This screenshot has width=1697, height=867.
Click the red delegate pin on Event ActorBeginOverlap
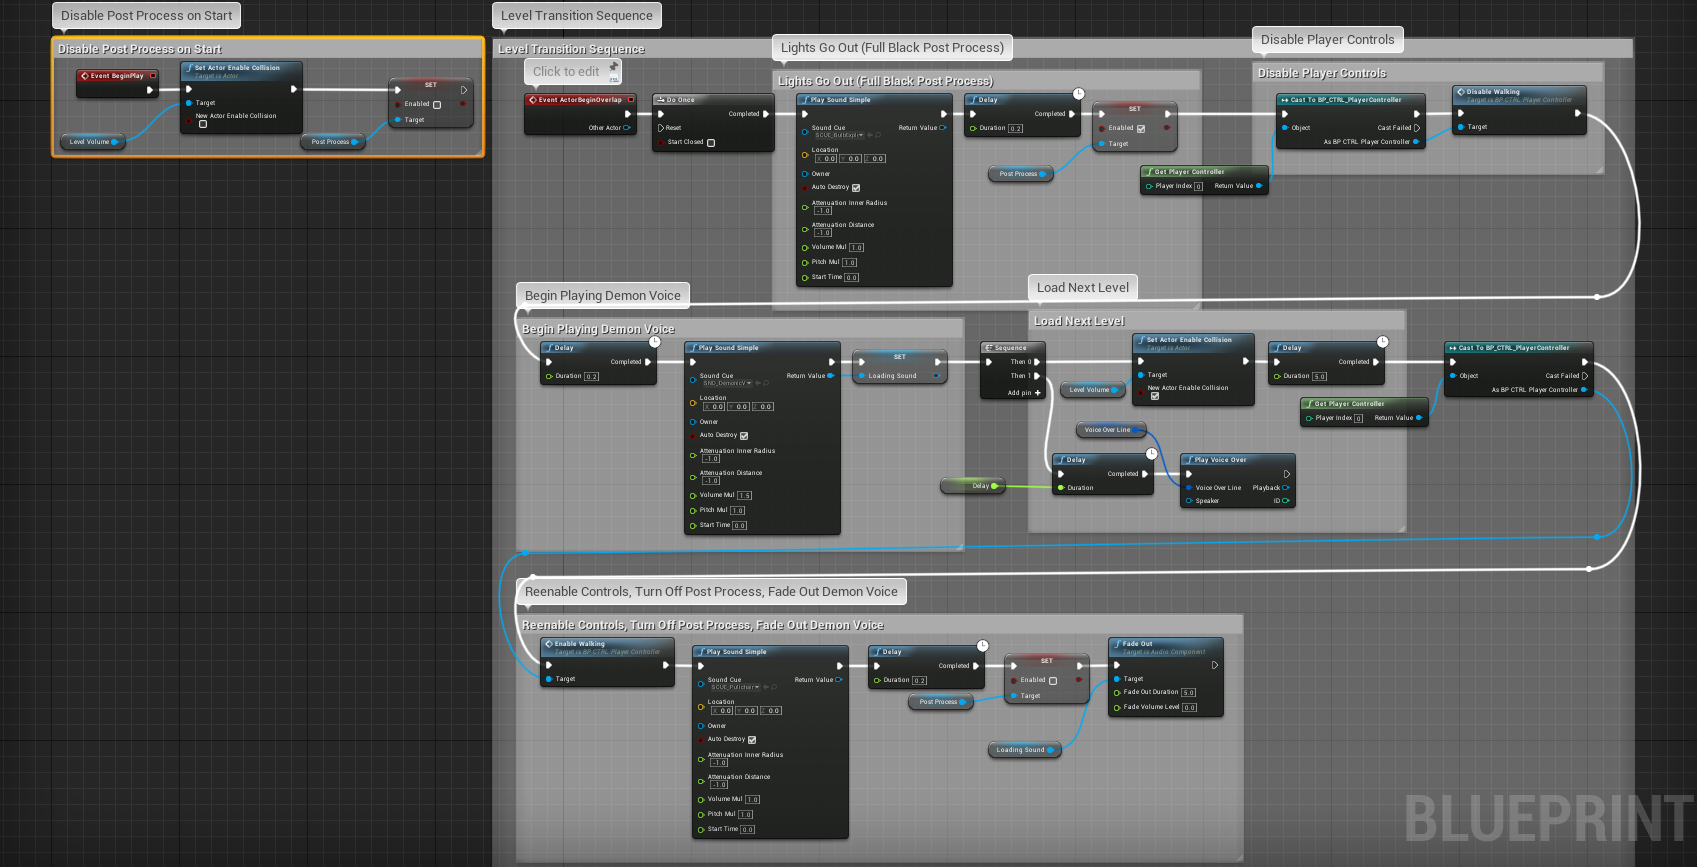pos(631,100)
